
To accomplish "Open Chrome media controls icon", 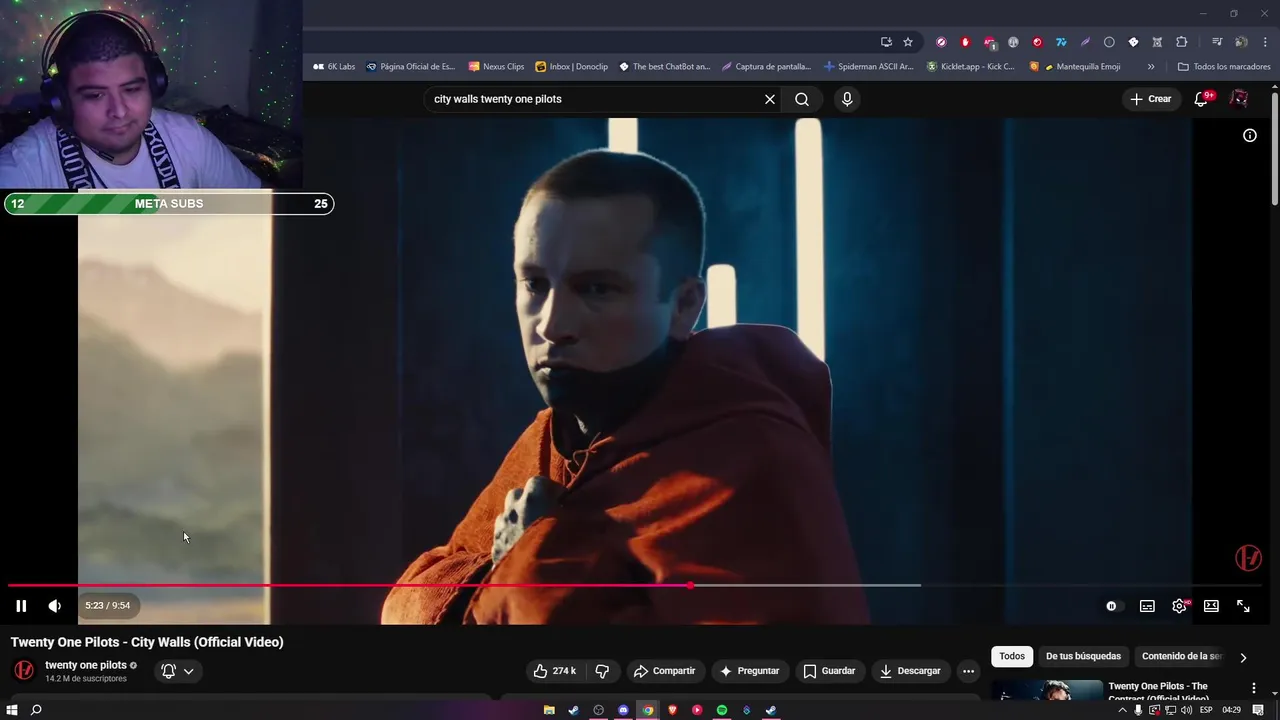I will point(1217,42).
